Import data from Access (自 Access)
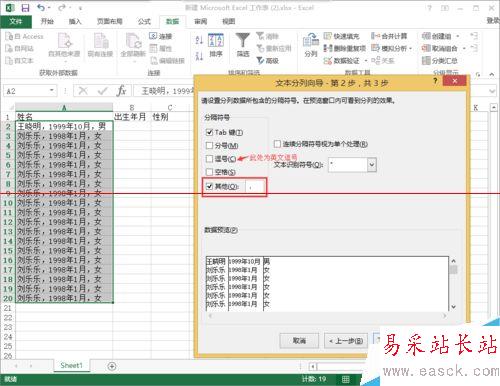 pos(25,36)
